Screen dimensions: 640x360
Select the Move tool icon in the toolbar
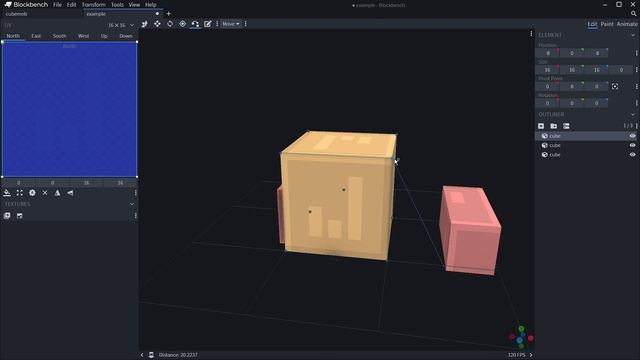point(157,24)
